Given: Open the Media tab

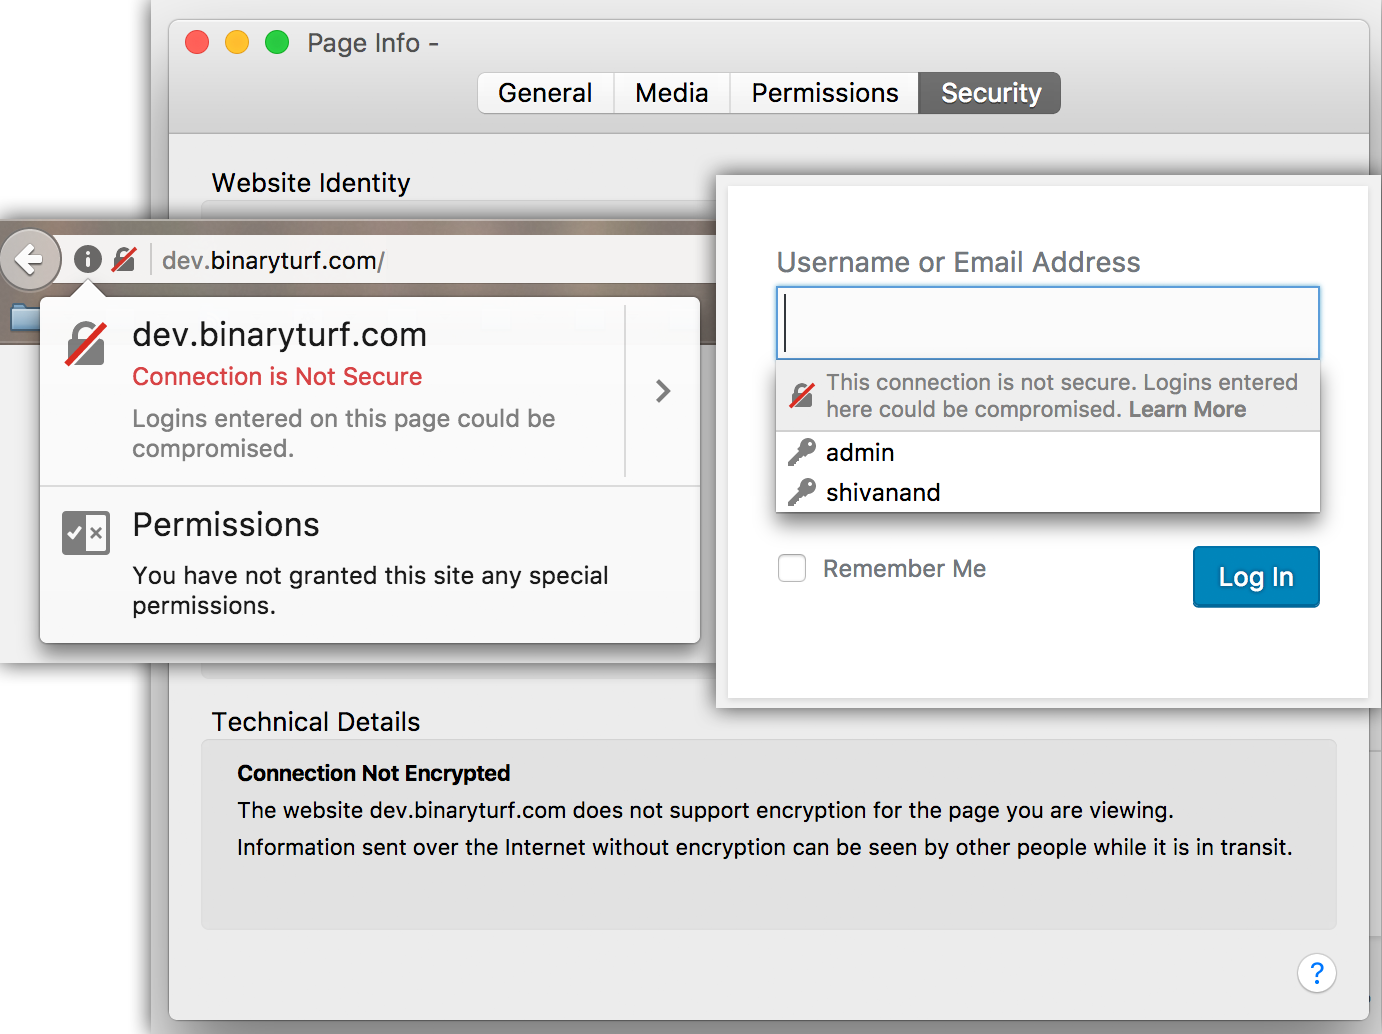Looking at the screenshot, I should (x=672, y=93).
